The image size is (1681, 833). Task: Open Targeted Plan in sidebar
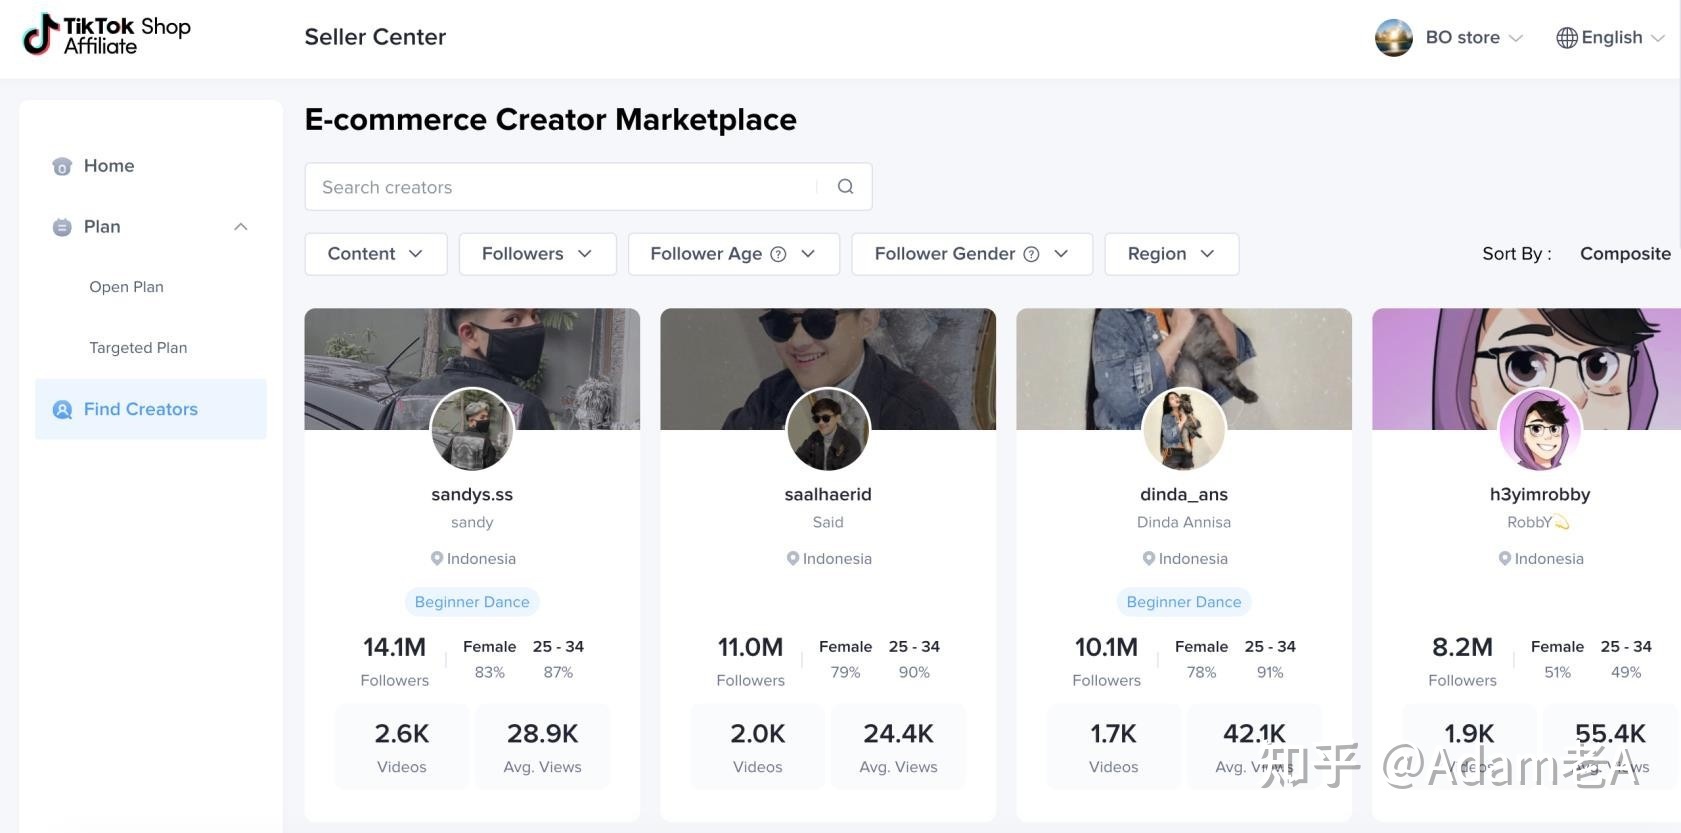[138, 348]
